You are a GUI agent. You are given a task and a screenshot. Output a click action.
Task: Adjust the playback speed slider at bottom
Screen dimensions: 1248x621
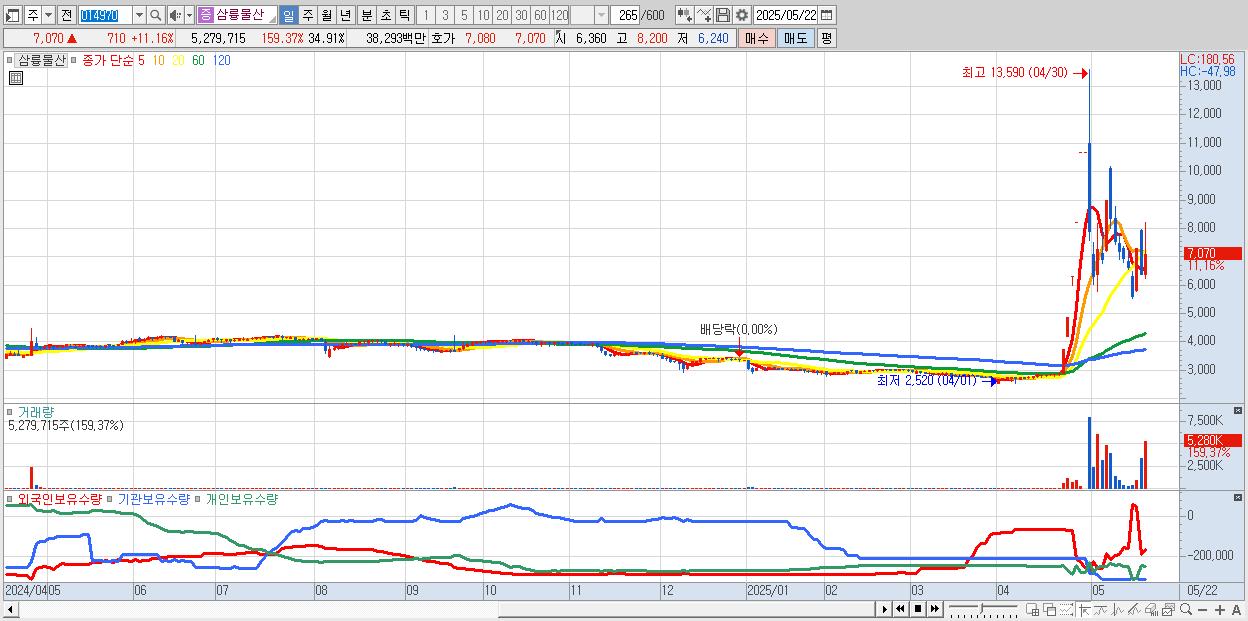coord(983,609)
